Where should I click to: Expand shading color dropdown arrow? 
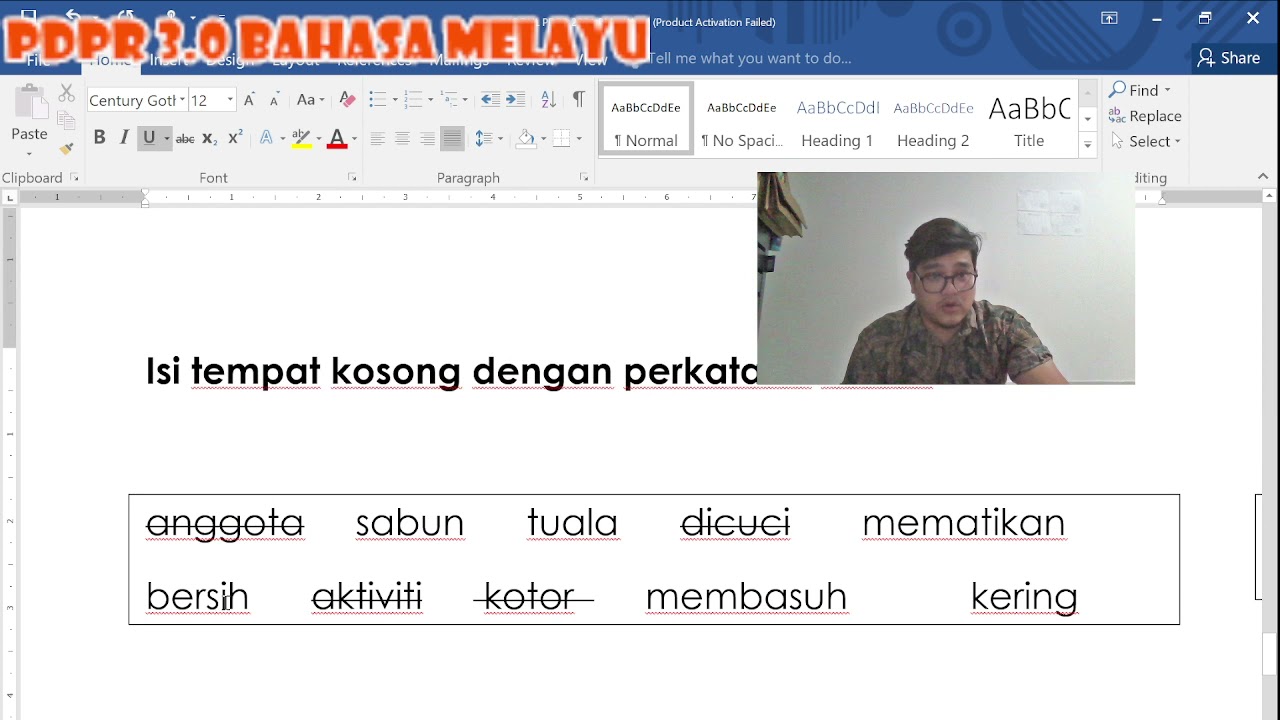(x=543, y=138)
